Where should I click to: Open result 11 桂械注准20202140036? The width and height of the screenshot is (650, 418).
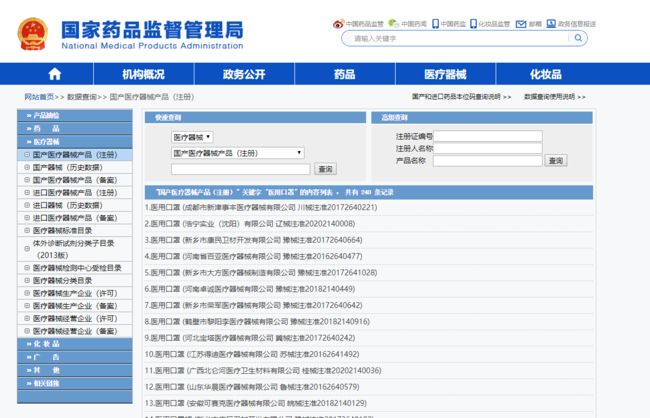coord(263,370)
